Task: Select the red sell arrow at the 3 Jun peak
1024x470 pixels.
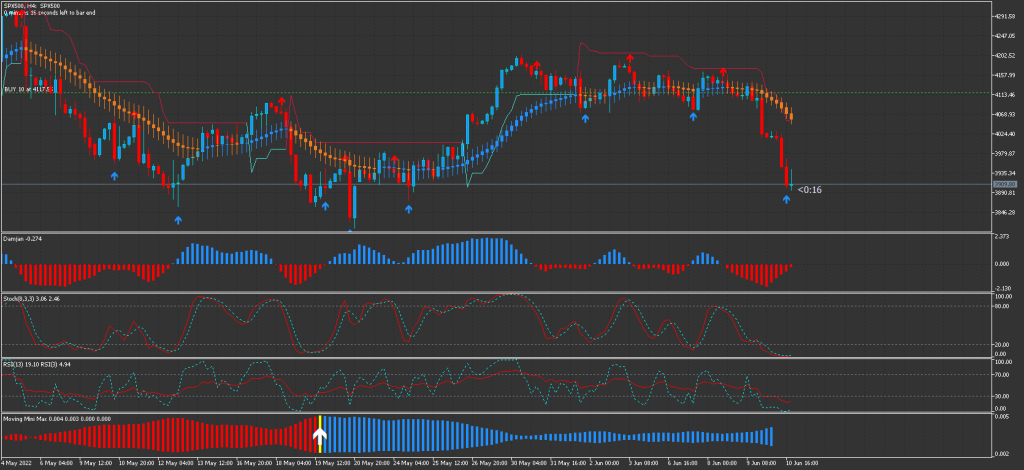Action: pos(629,59)
